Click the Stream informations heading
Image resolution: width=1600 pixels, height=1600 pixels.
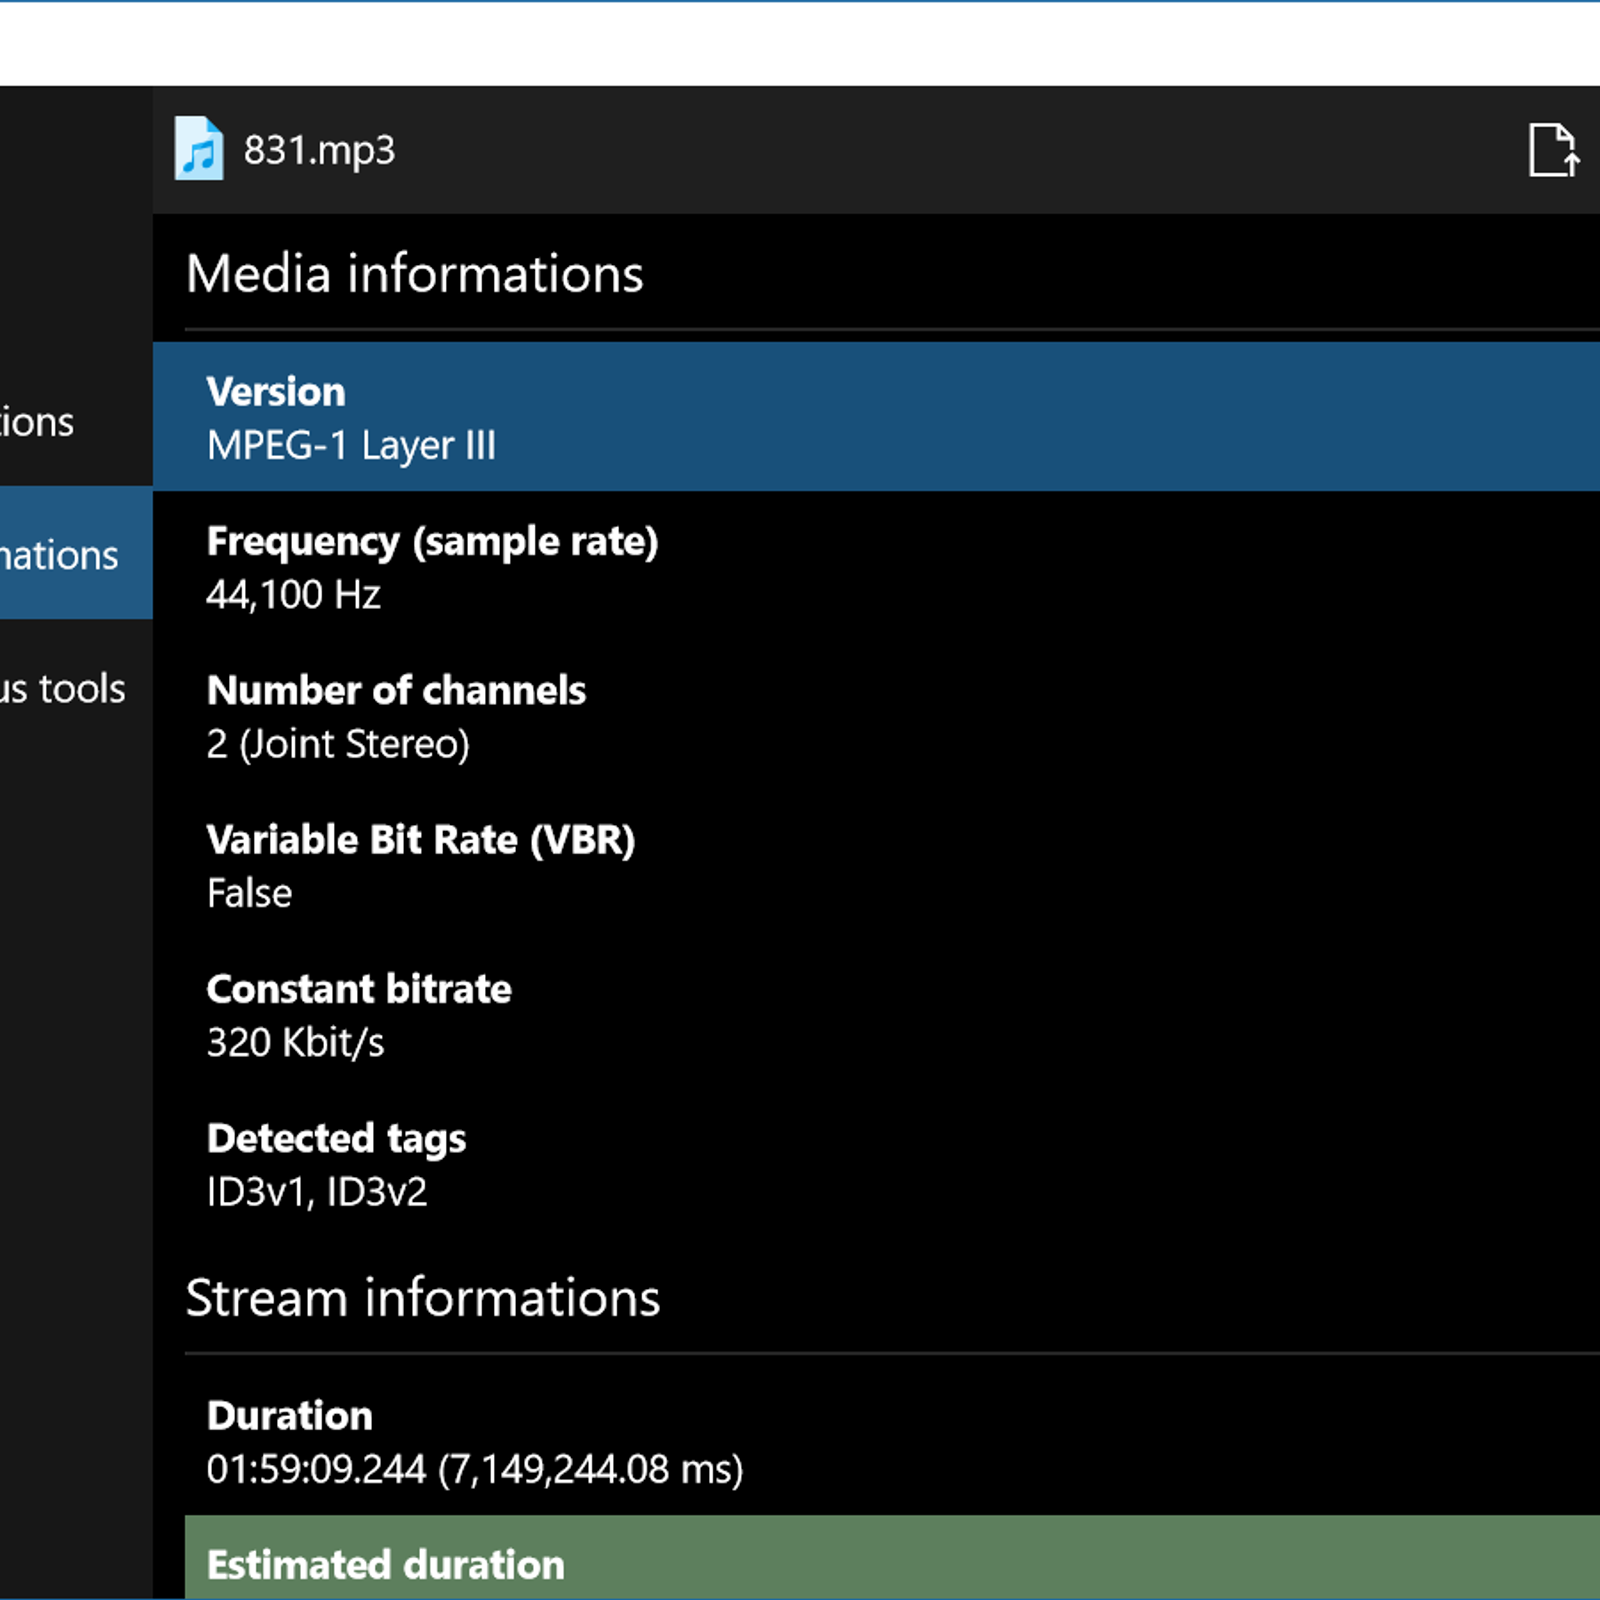click(423, 1298)
